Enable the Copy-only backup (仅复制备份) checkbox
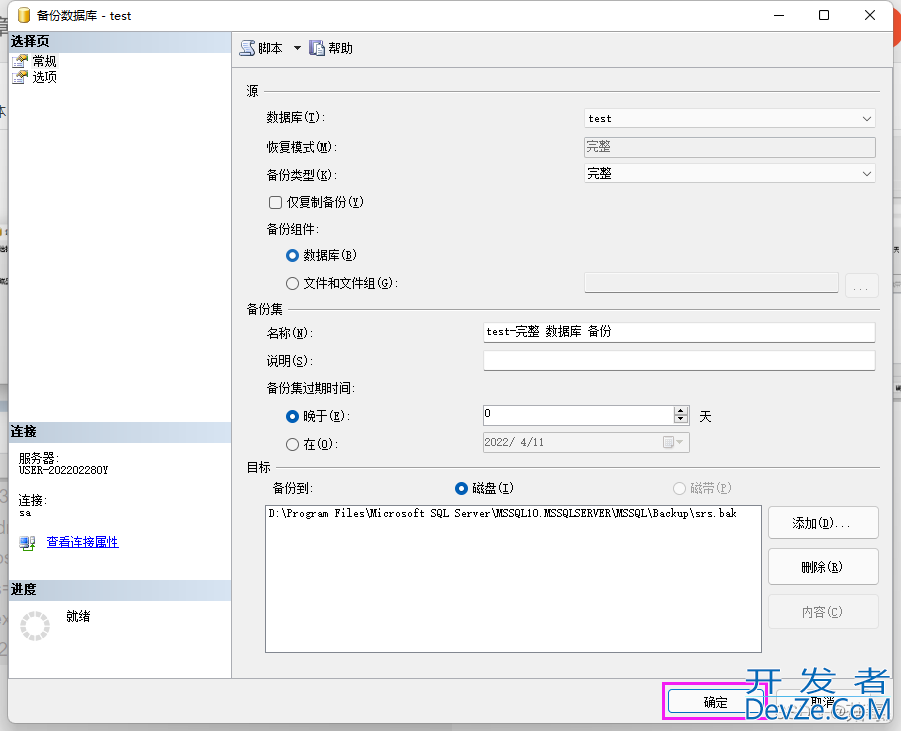The height and width of the screenshot is (731, 901). pos(276,202)
